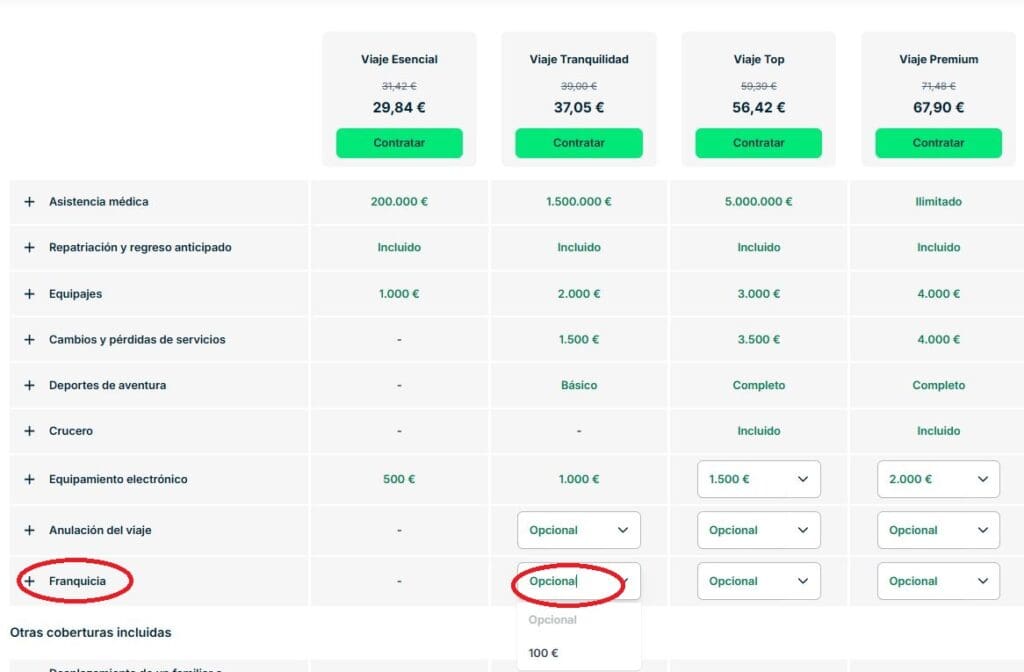
Task: Open Franquicia dropdown under Viaje Top
Action: 758,581
